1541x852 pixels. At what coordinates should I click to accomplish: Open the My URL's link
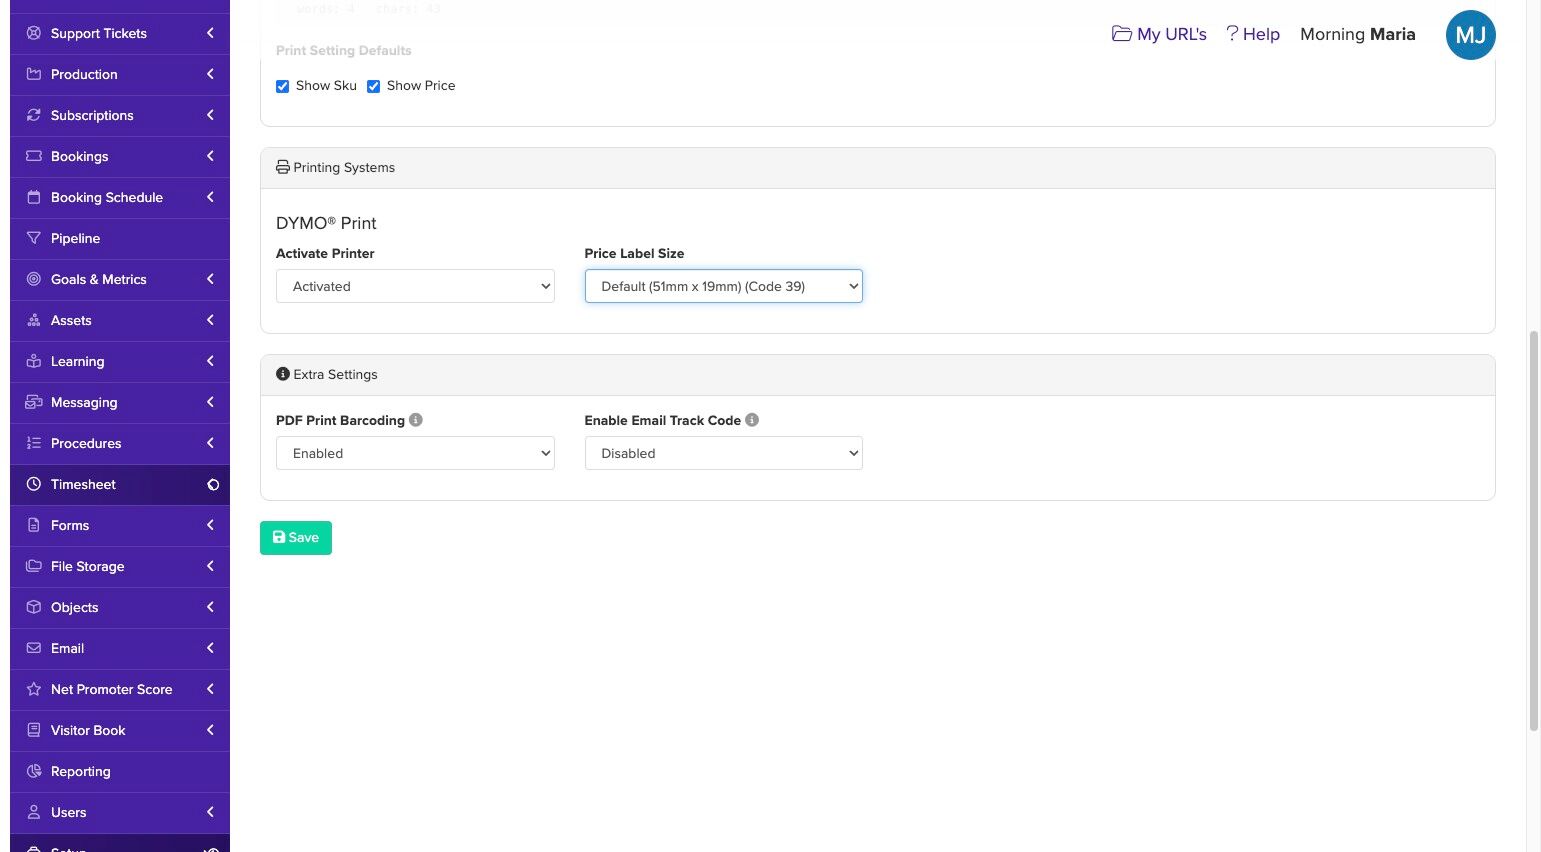point(1159,34)
